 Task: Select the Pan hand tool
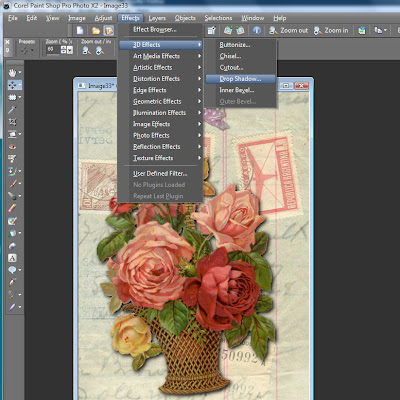(12, 72)
